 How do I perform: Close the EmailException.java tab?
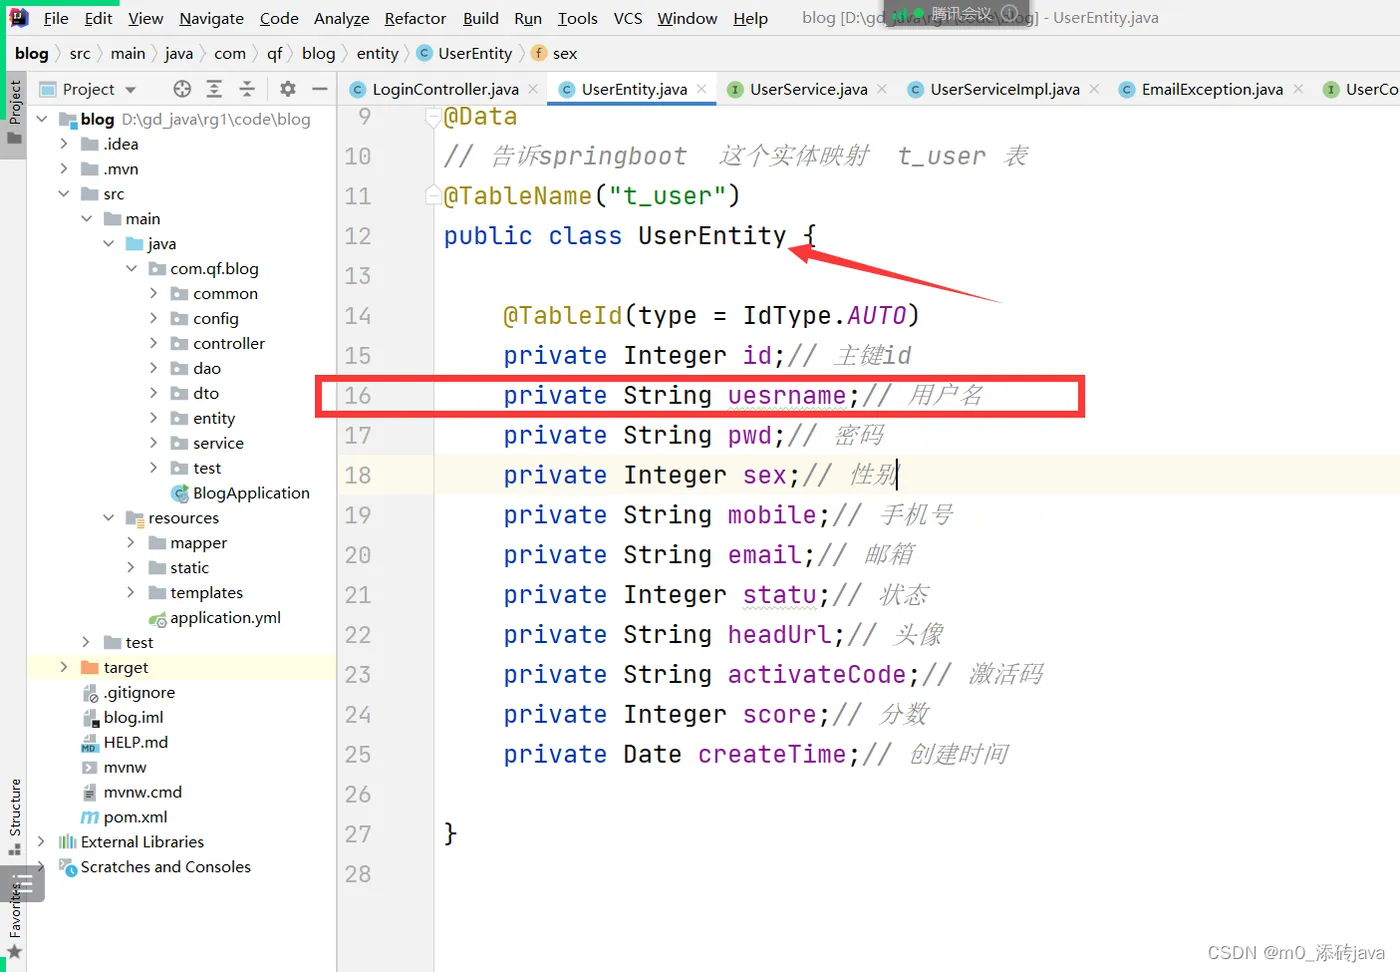[1298, 89]
